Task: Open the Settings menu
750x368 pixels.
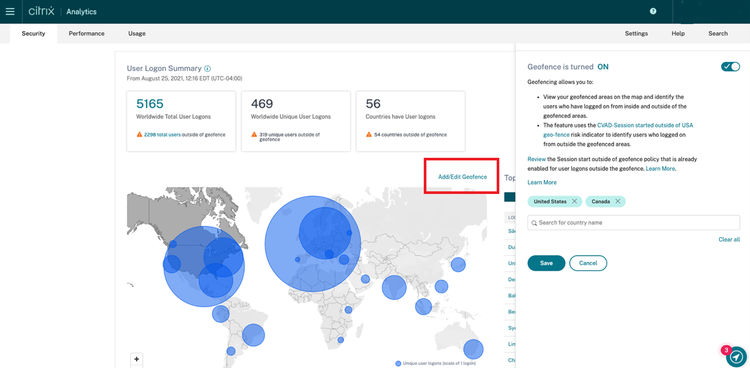Action: (x=636, y=33)
